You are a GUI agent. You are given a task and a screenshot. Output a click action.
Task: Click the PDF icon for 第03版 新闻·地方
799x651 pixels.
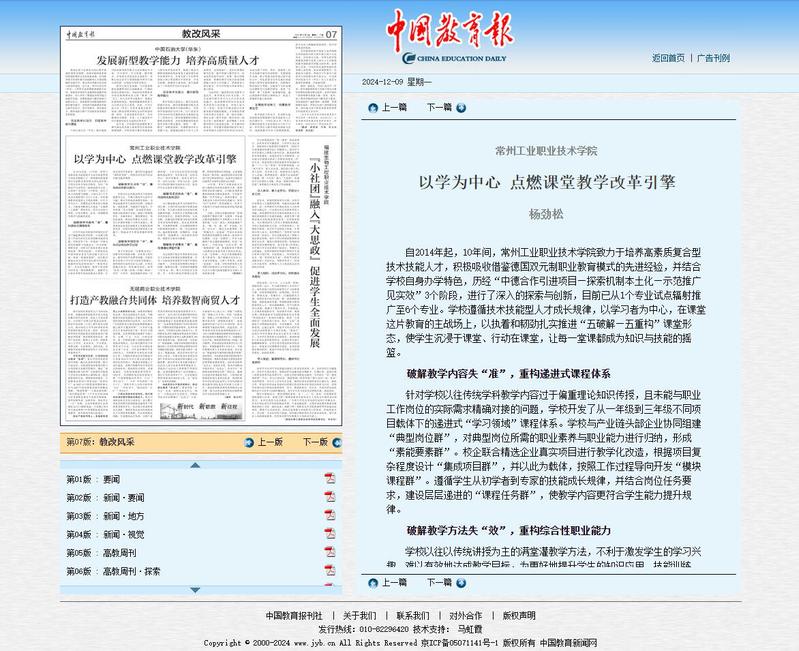point(330,516)
